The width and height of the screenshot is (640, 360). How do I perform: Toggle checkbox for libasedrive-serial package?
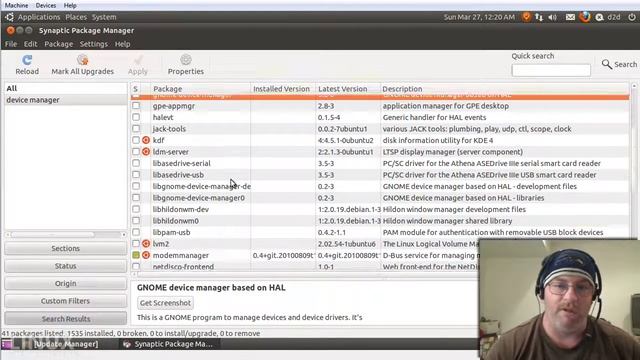pos(136,163)
